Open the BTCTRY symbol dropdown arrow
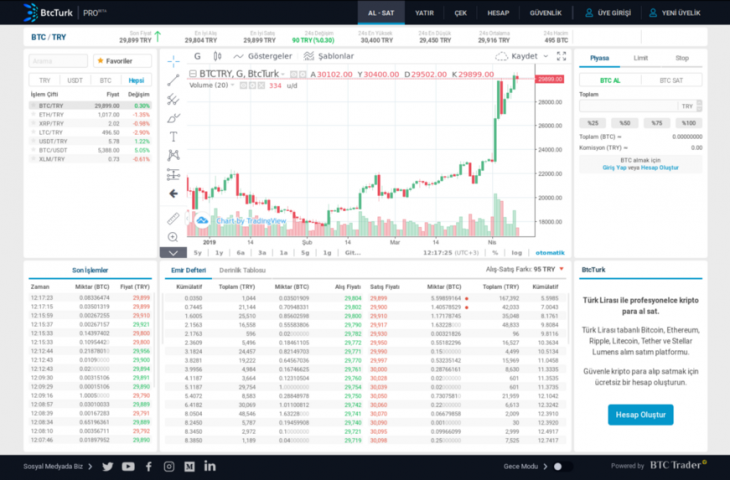Image resolution: width=730 pixels, height=480 pixels. click(x=283, y=74)
